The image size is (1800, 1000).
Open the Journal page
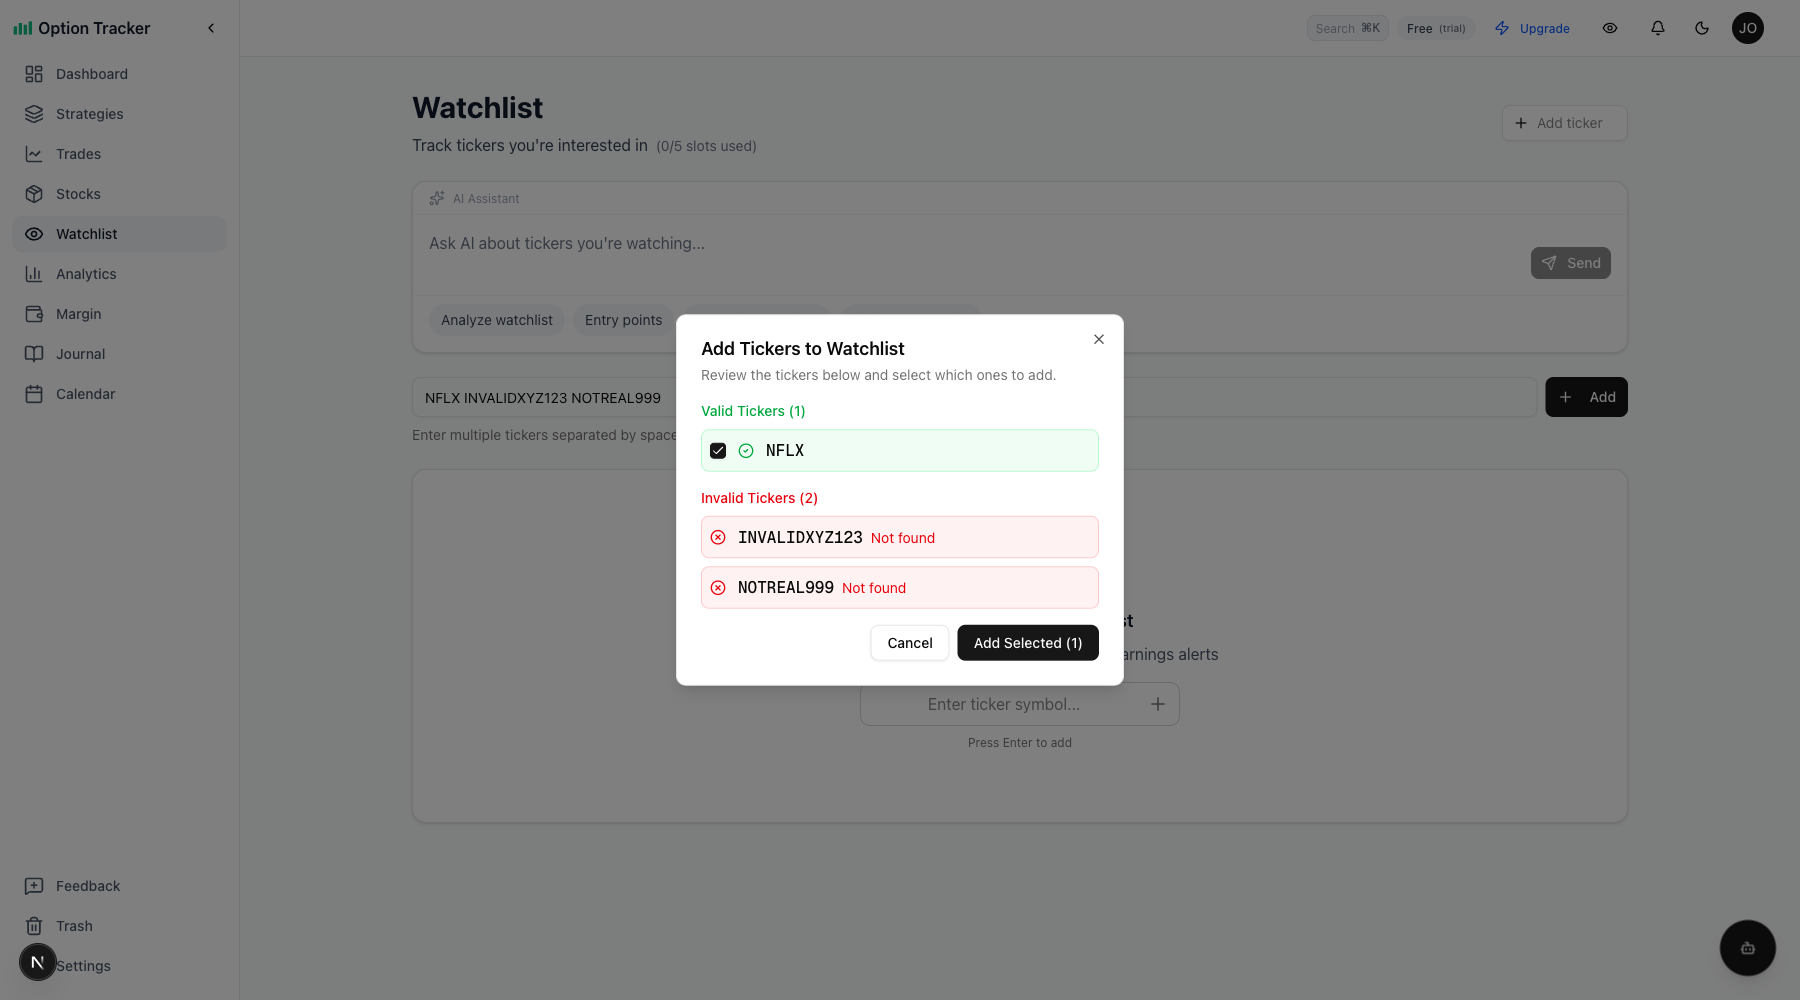(80, 354)
